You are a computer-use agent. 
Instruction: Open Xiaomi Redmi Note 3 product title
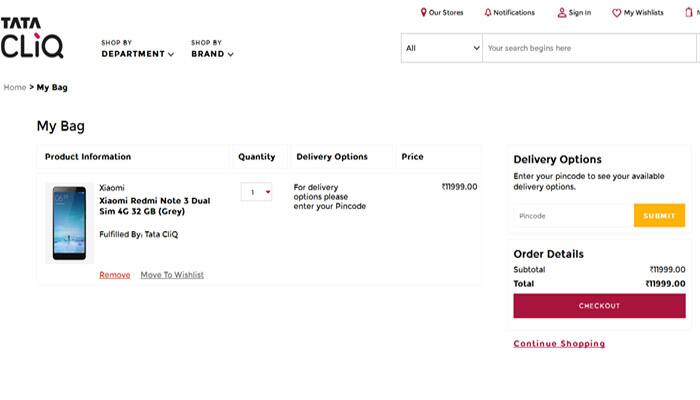click(154, 206)
